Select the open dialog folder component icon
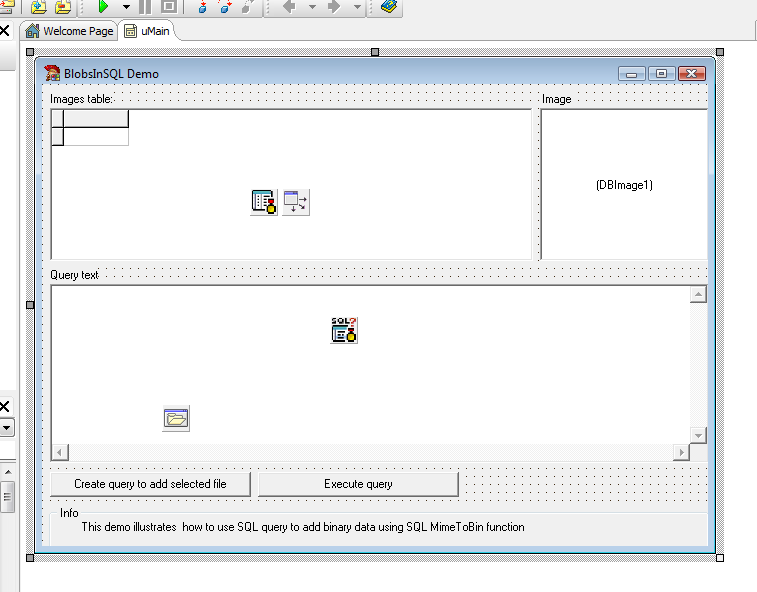The height and width of the screenshot is (592, 757). pos(176,419)
